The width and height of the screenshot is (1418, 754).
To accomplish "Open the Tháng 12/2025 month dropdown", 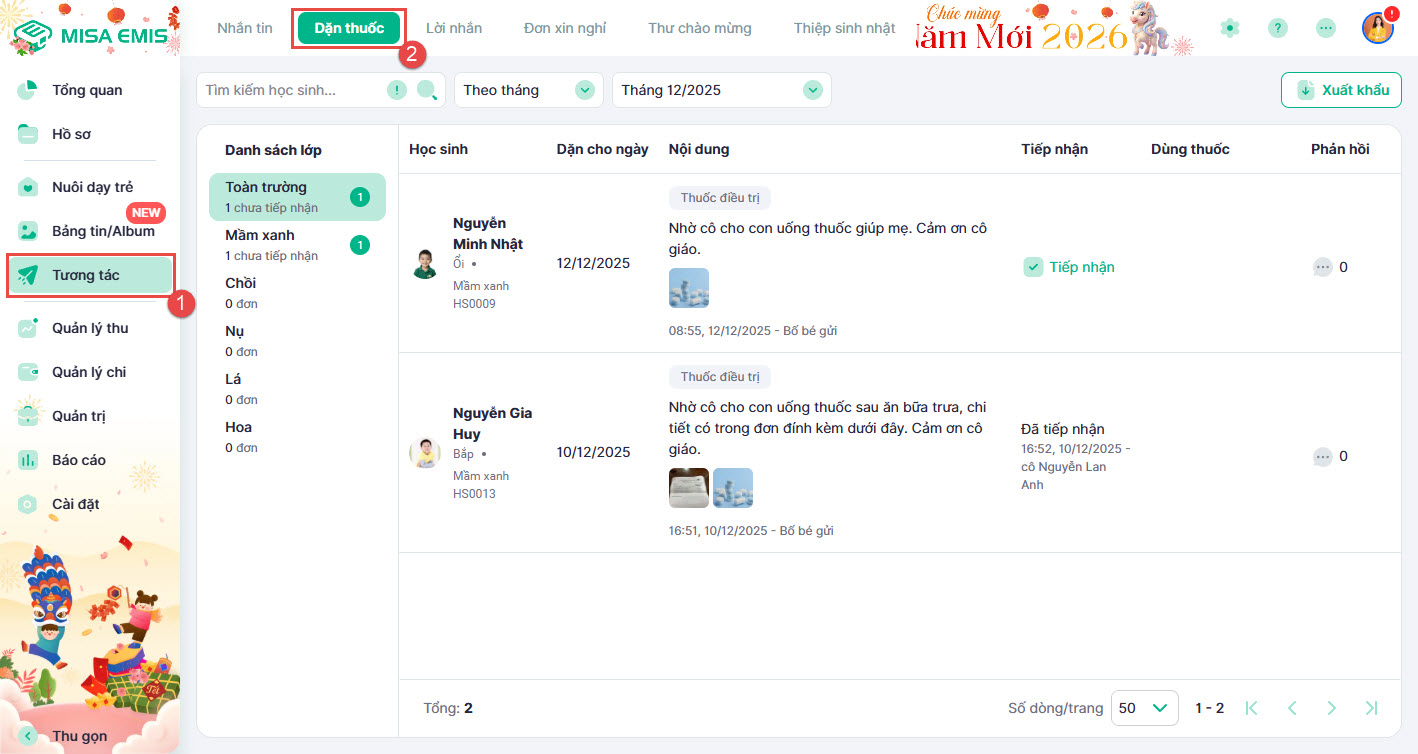I will pyautogui.click(x=721, y=90).
